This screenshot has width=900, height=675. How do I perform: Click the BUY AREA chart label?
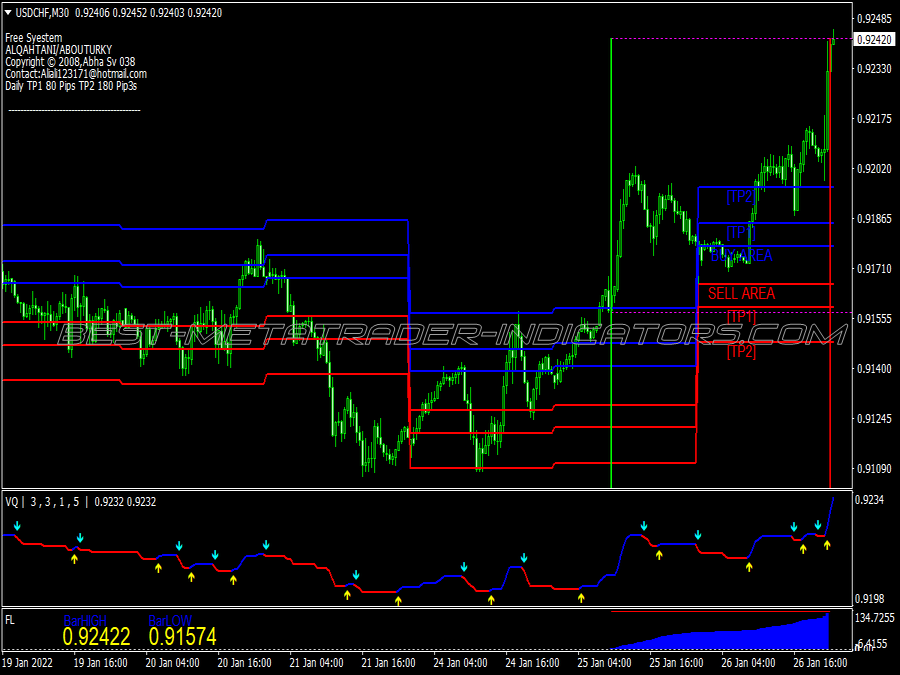[x=741, y=255]
